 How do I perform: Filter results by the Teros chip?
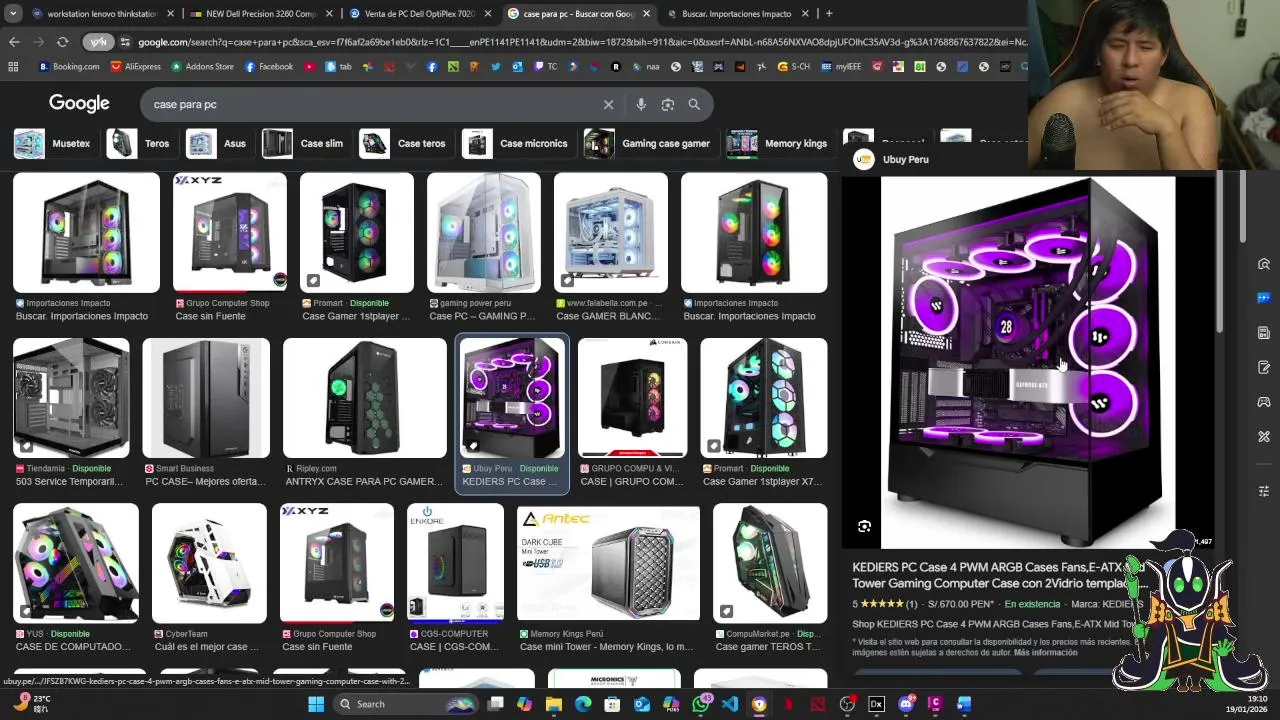click(140, 143)
